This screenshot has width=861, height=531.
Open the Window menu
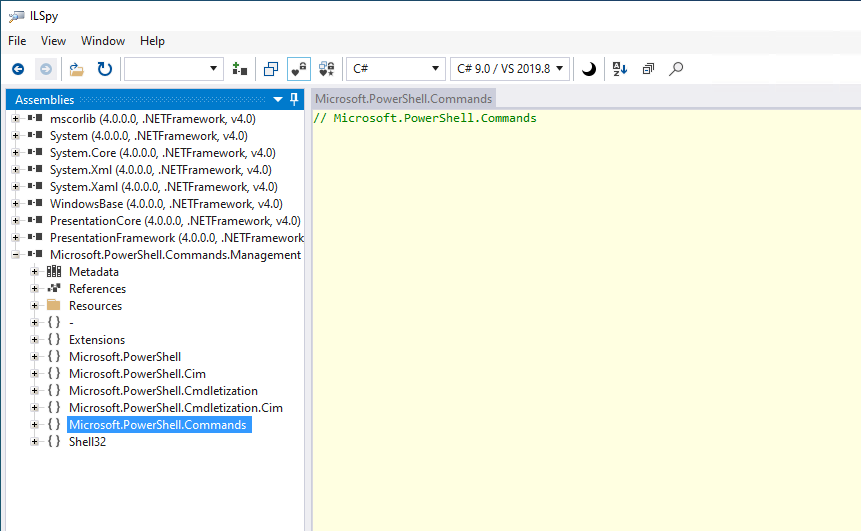pyautogui.click(x=103, y=41)
